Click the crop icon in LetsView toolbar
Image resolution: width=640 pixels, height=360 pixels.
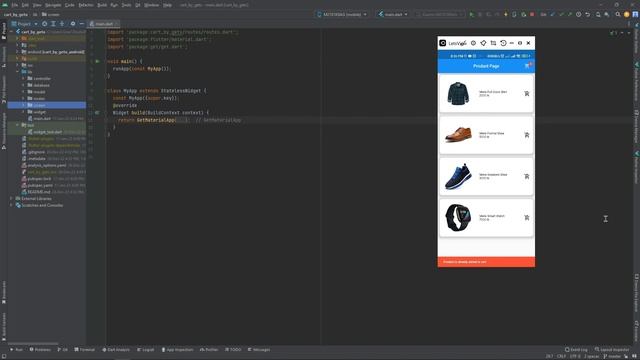493,43
